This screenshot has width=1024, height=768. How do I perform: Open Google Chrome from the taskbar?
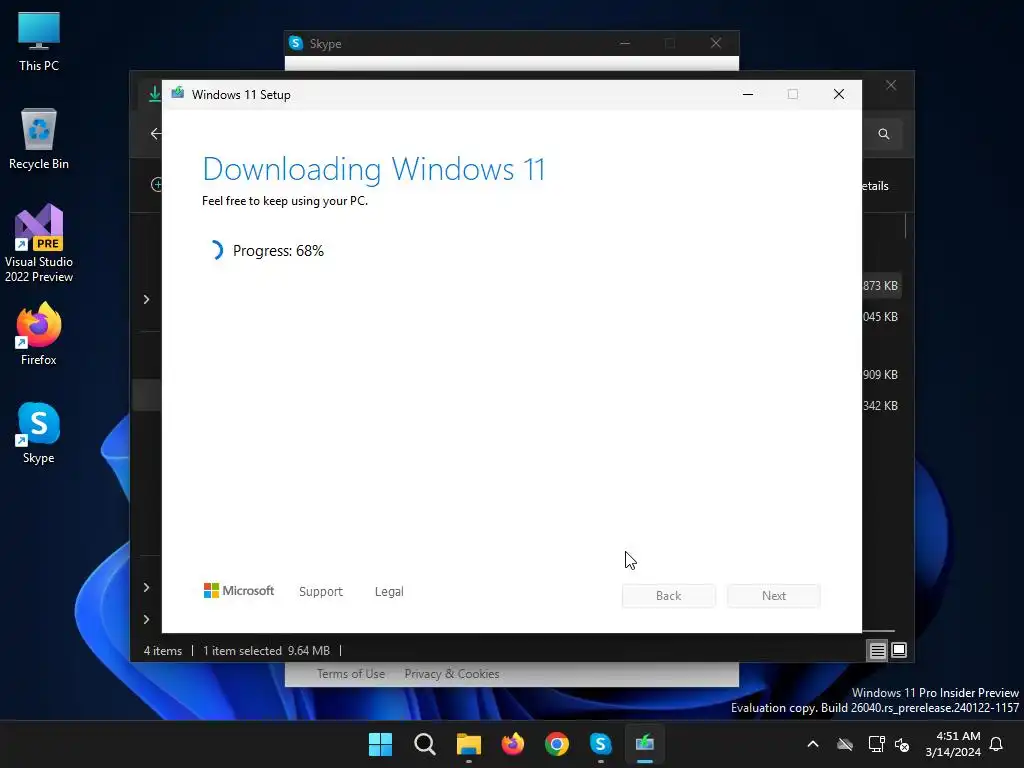coord(556,744)
